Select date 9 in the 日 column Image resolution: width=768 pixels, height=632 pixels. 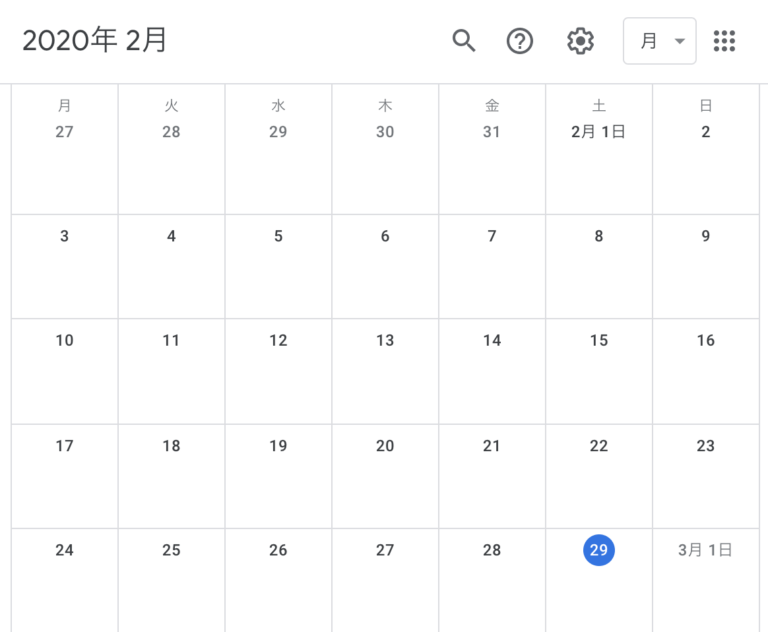point(705,236)
